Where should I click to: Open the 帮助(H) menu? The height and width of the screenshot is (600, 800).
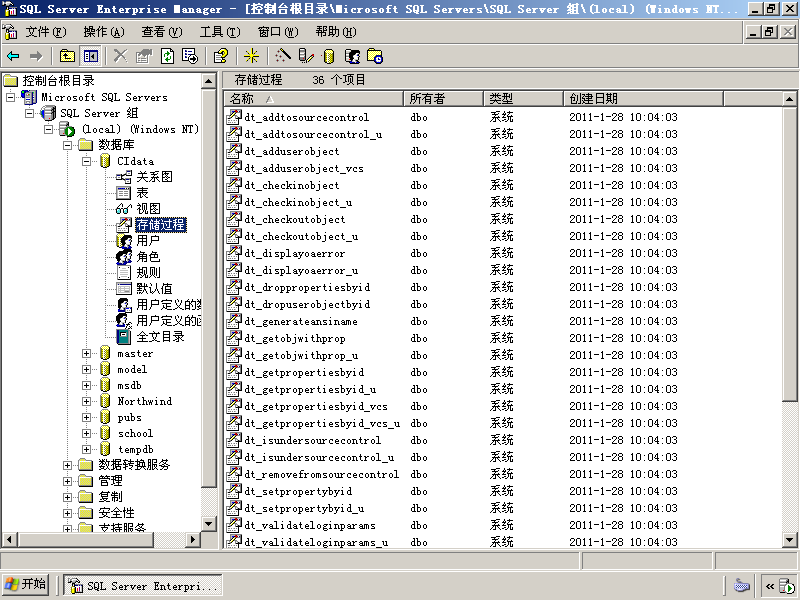[x=336, y=32]
